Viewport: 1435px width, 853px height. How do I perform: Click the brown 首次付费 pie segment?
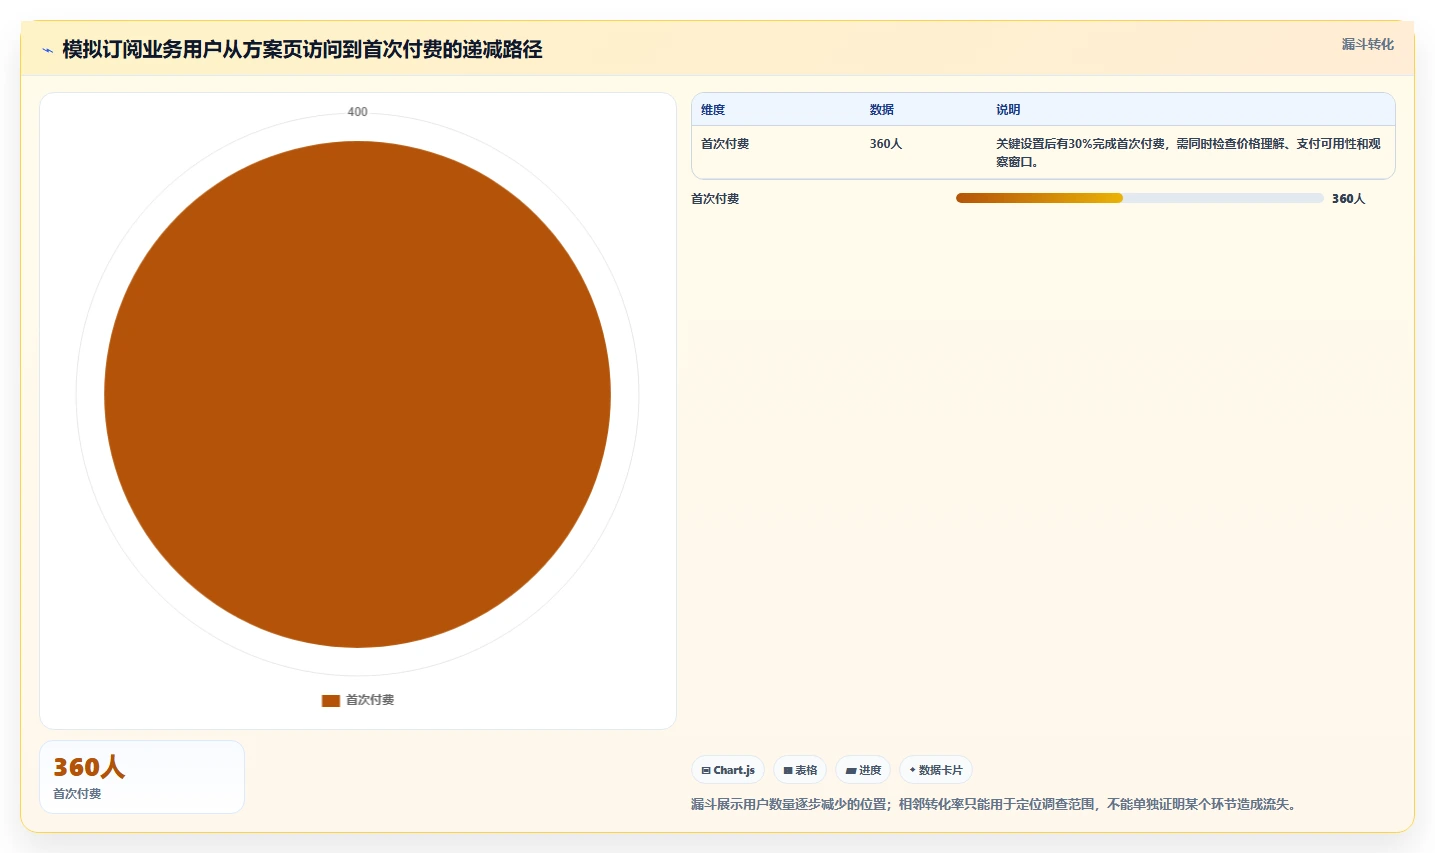(x=357, y=394)
